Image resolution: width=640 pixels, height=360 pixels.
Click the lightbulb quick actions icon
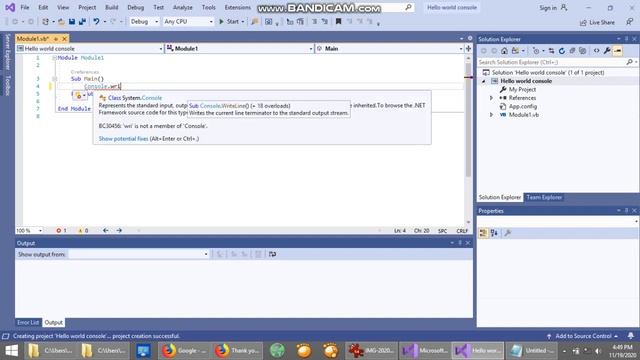tap(79, 96)
